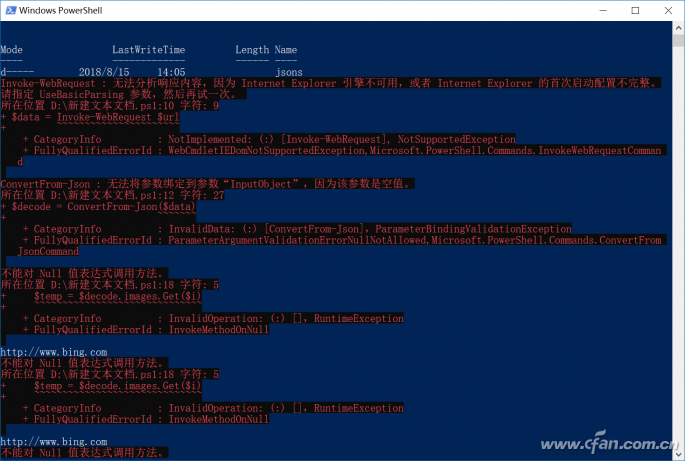This screenshot has height=461, width=685.
Task: Minimize the Windows PowerShell window
Action: 588,10
